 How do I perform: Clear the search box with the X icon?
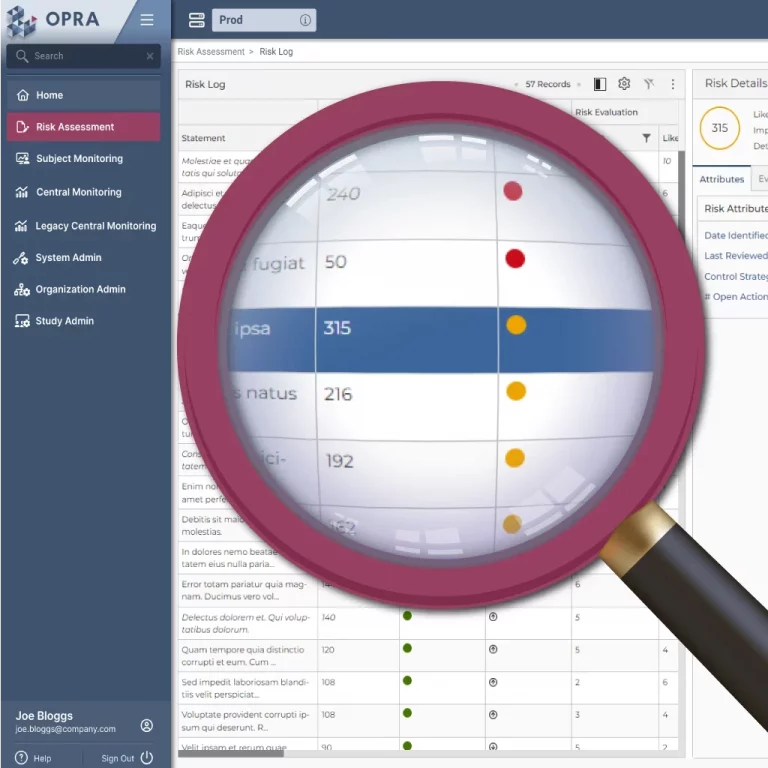click(x=150, y=57)
